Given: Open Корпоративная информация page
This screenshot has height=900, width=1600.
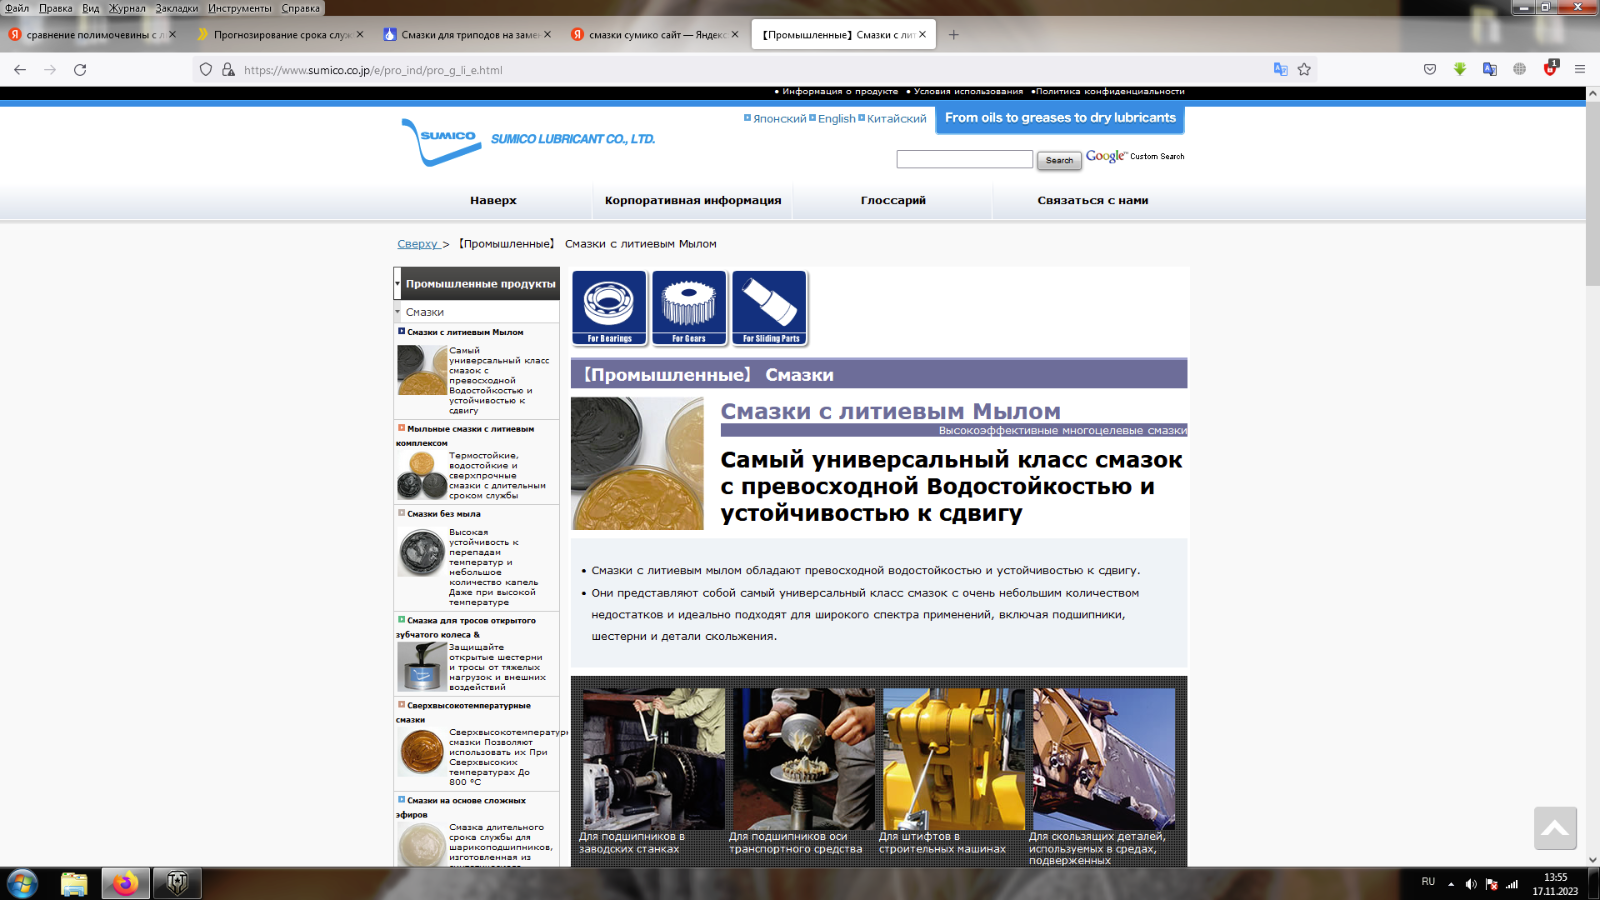Looking at the screenshot, I should pos(693,200).
